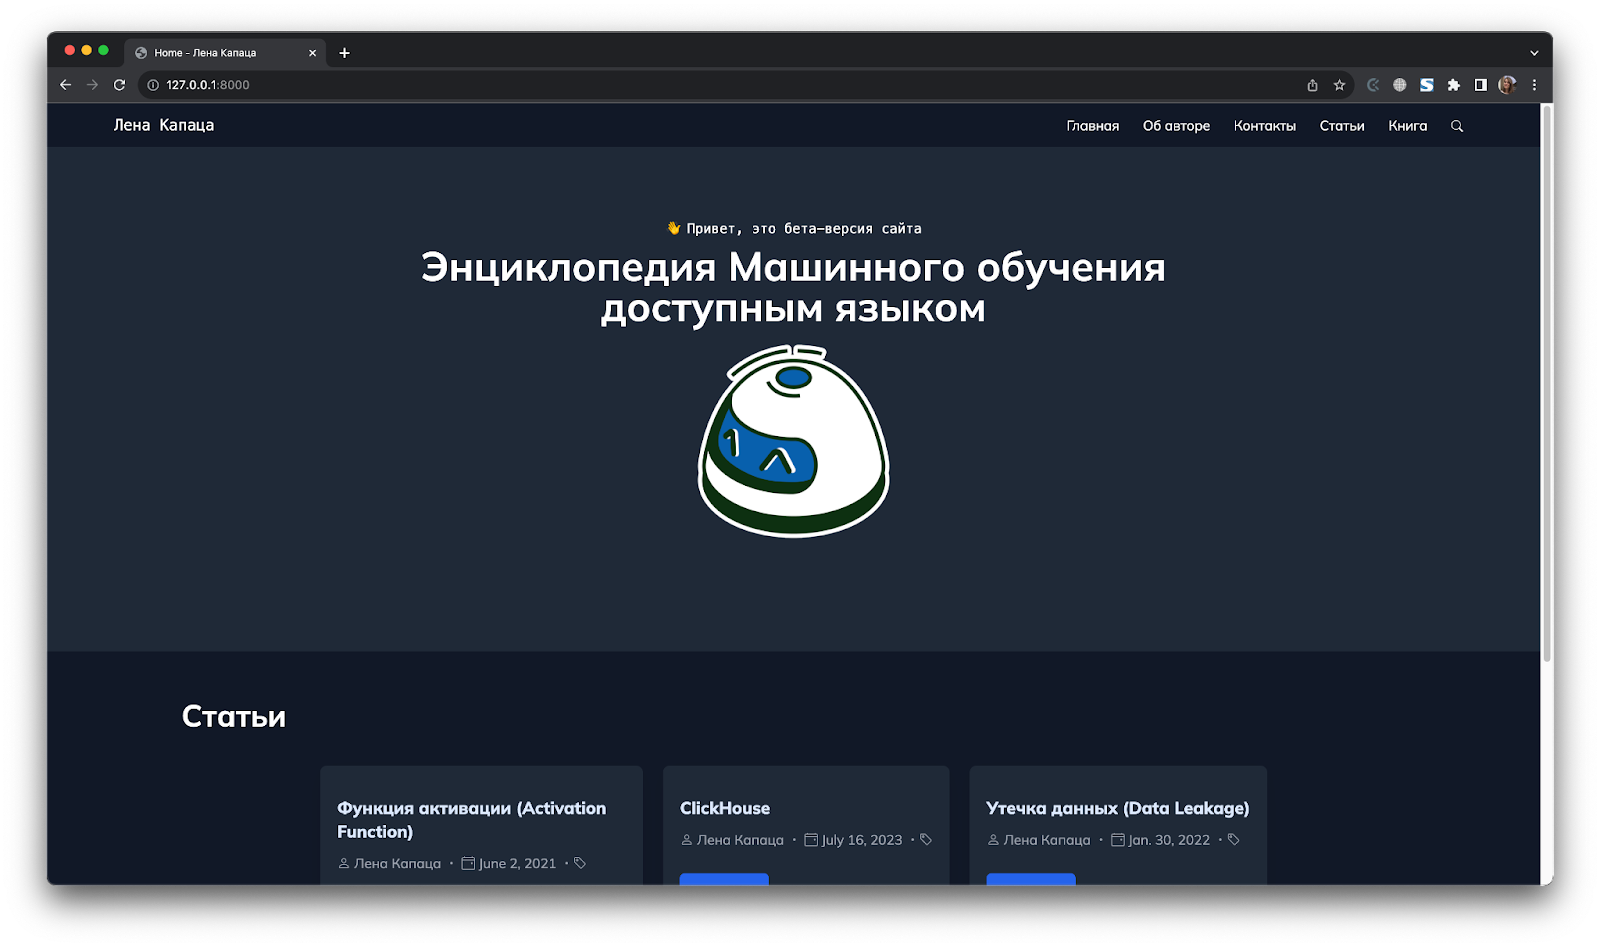Image resolution: width=1600 pixels, height=947 pixels.
Task: Click the blue button on the ClickHouse card
Action: tap(724, 879)
